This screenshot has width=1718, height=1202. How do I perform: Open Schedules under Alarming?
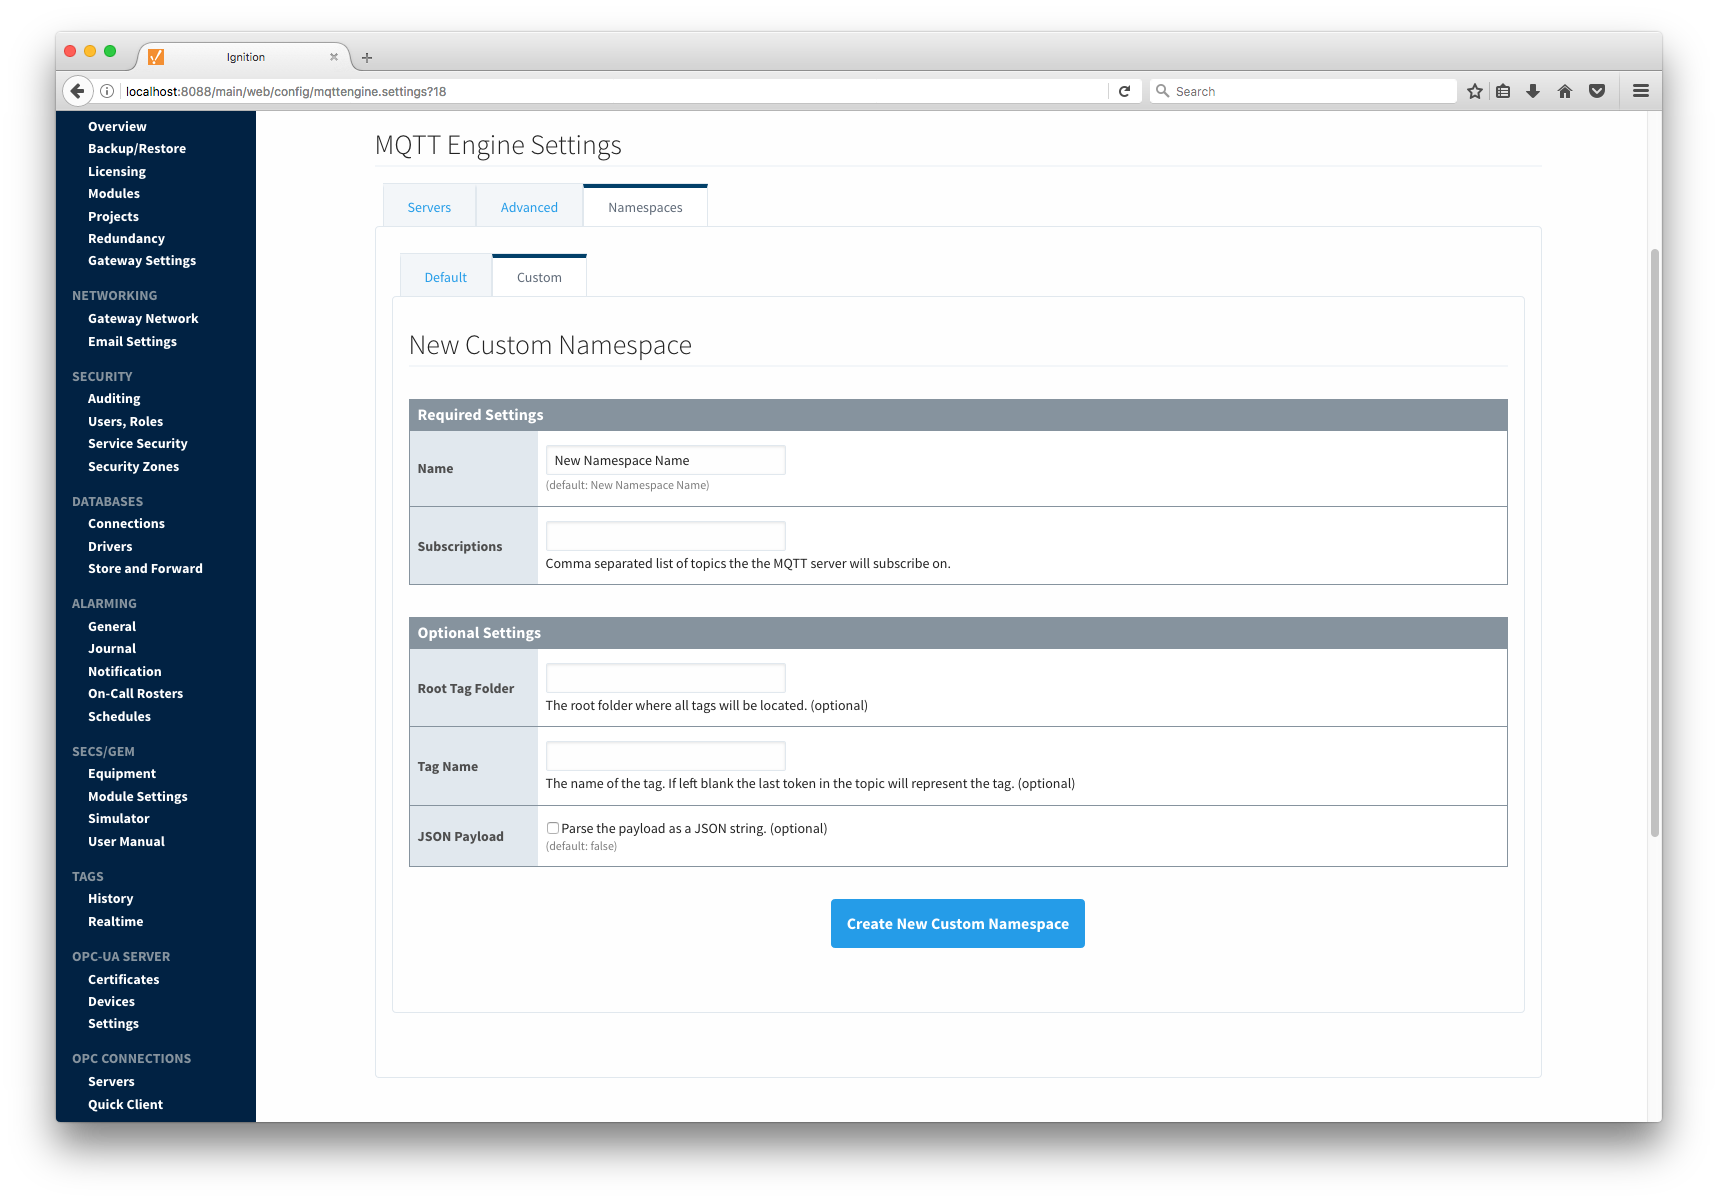pyautogui.click(x=119, y=717)
